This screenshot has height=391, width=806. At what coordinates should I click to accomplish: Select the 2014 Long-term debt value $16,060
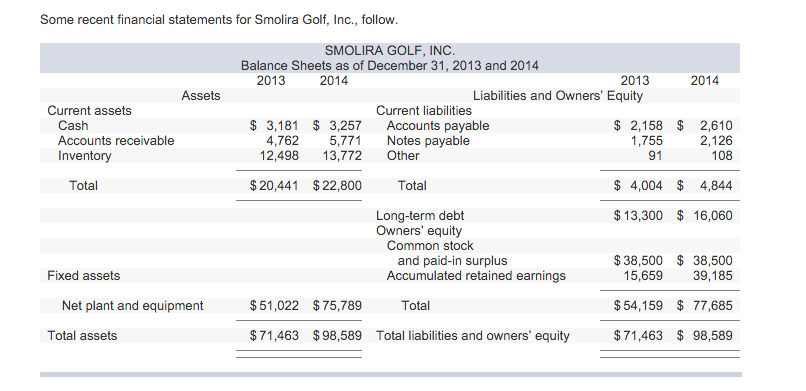705,216
